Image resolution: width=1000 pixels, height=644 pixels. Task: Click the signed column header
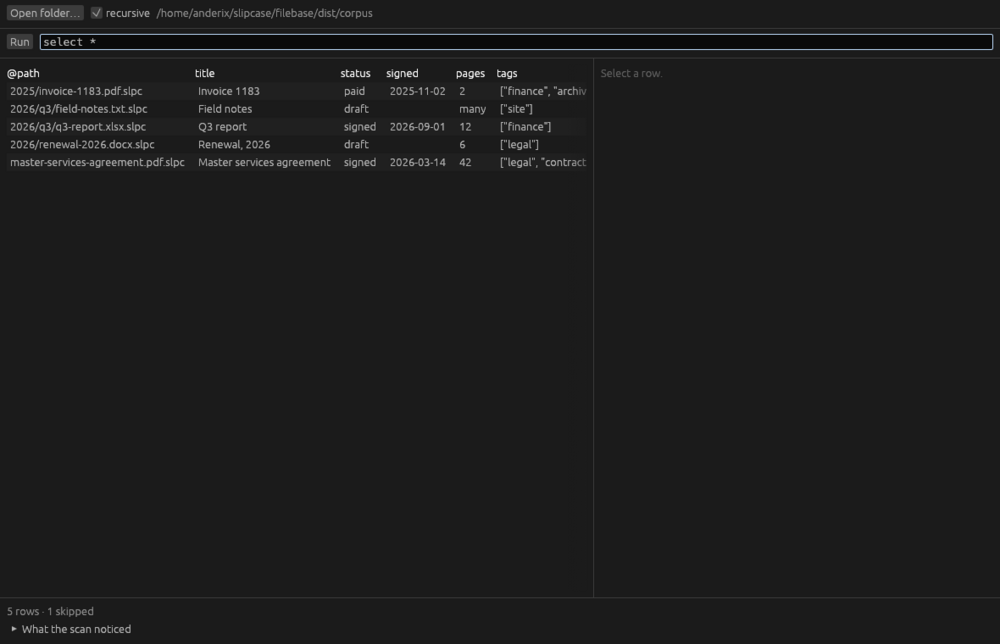click(x=402, y=73)
